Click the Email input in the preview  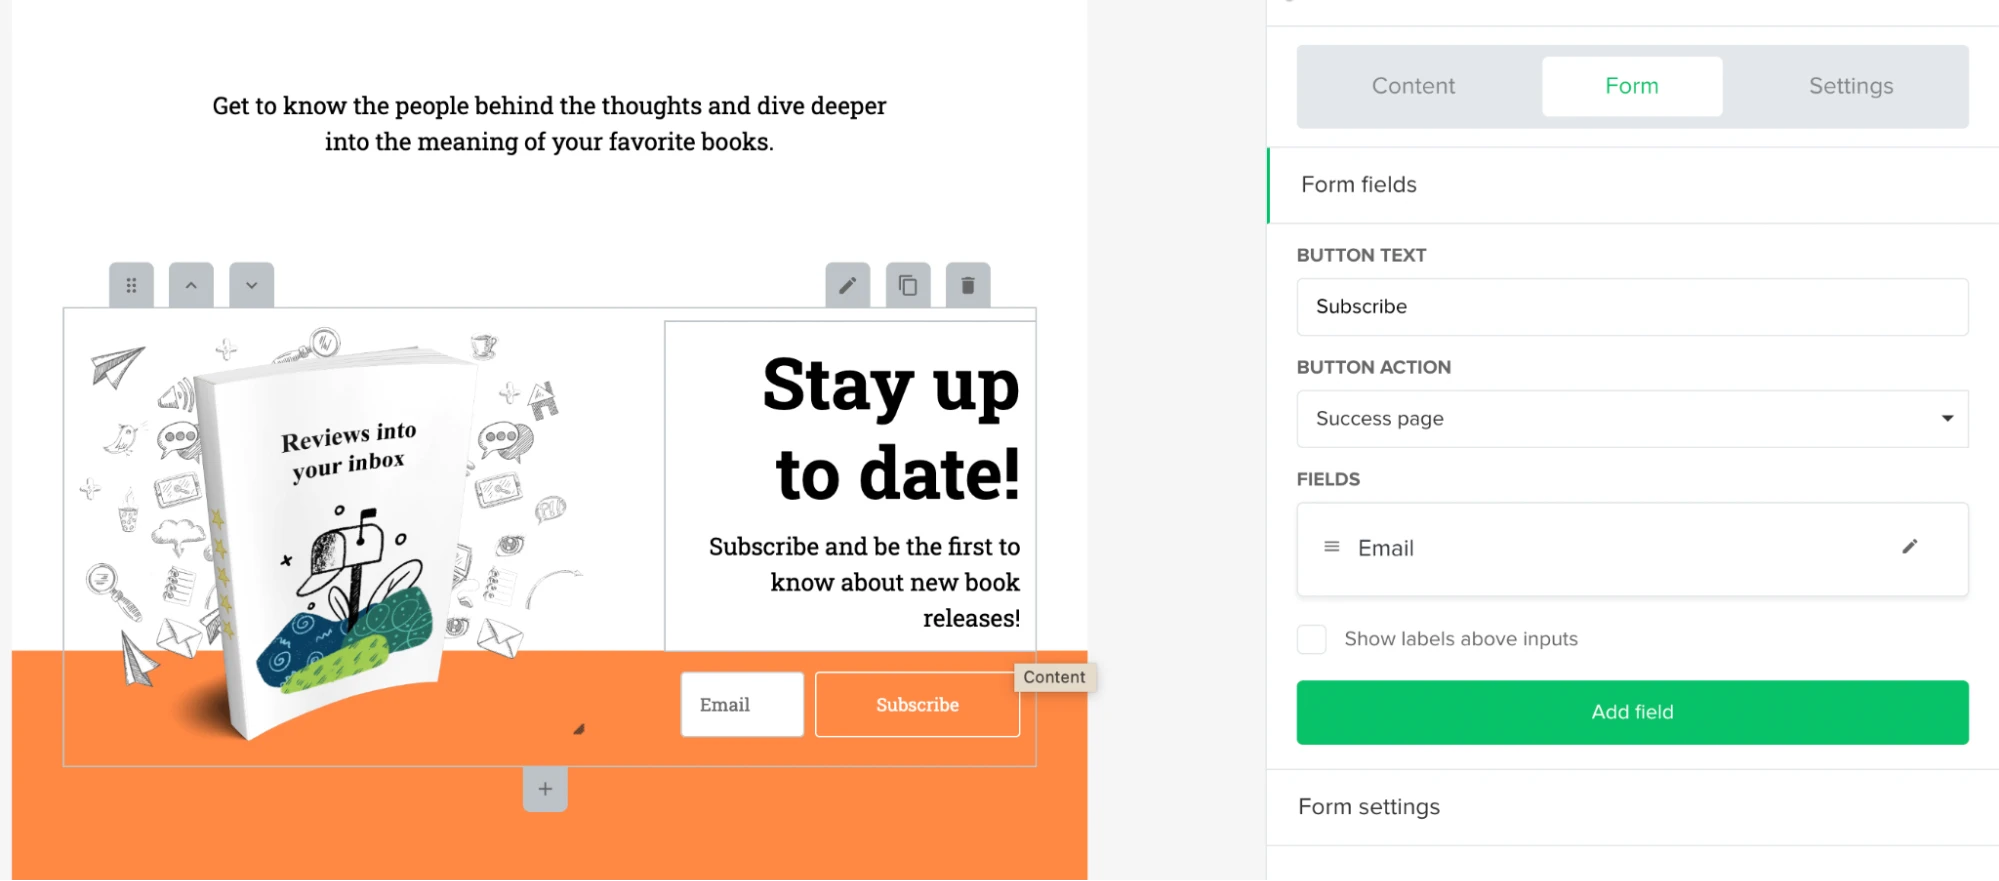pyautogui.click(x=742, y=705)
